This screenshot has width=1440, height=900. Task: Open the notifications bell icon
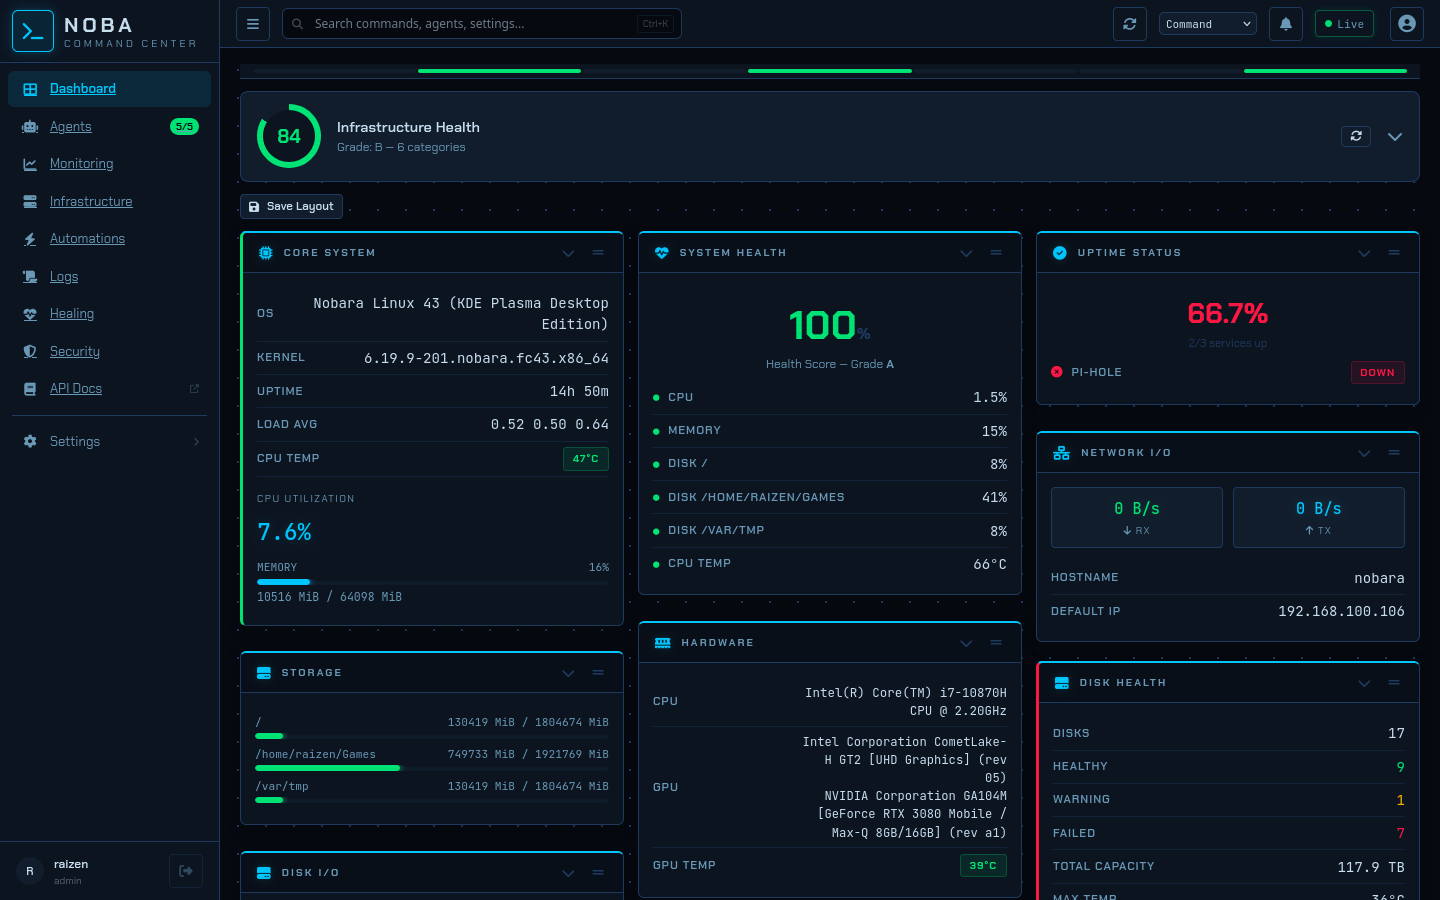[x=1286, y=23]
